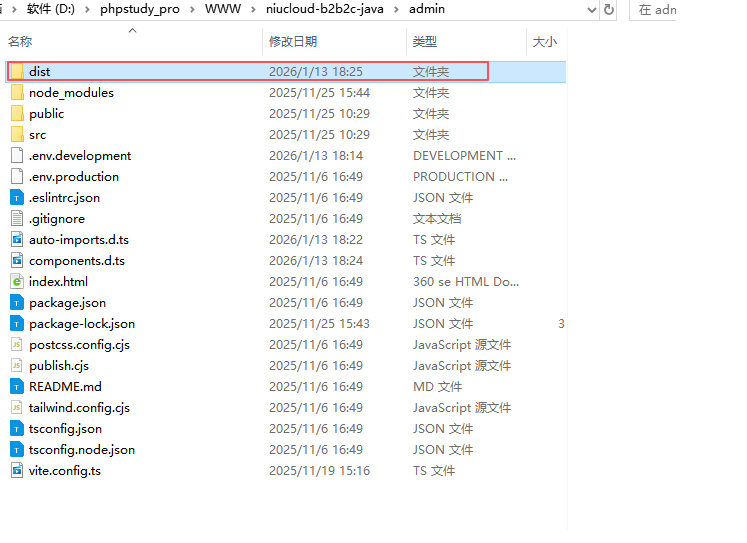Open the dist folder

tap(39, 72)
